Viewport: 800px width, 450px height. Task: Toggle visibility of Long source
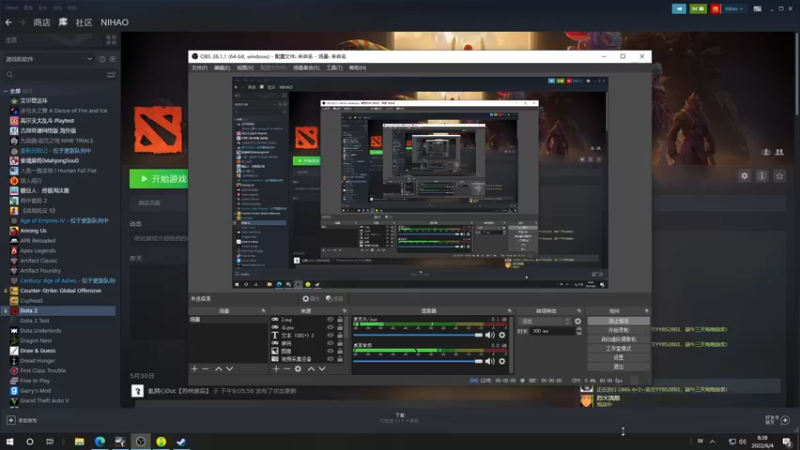click(x=330, y=319)
